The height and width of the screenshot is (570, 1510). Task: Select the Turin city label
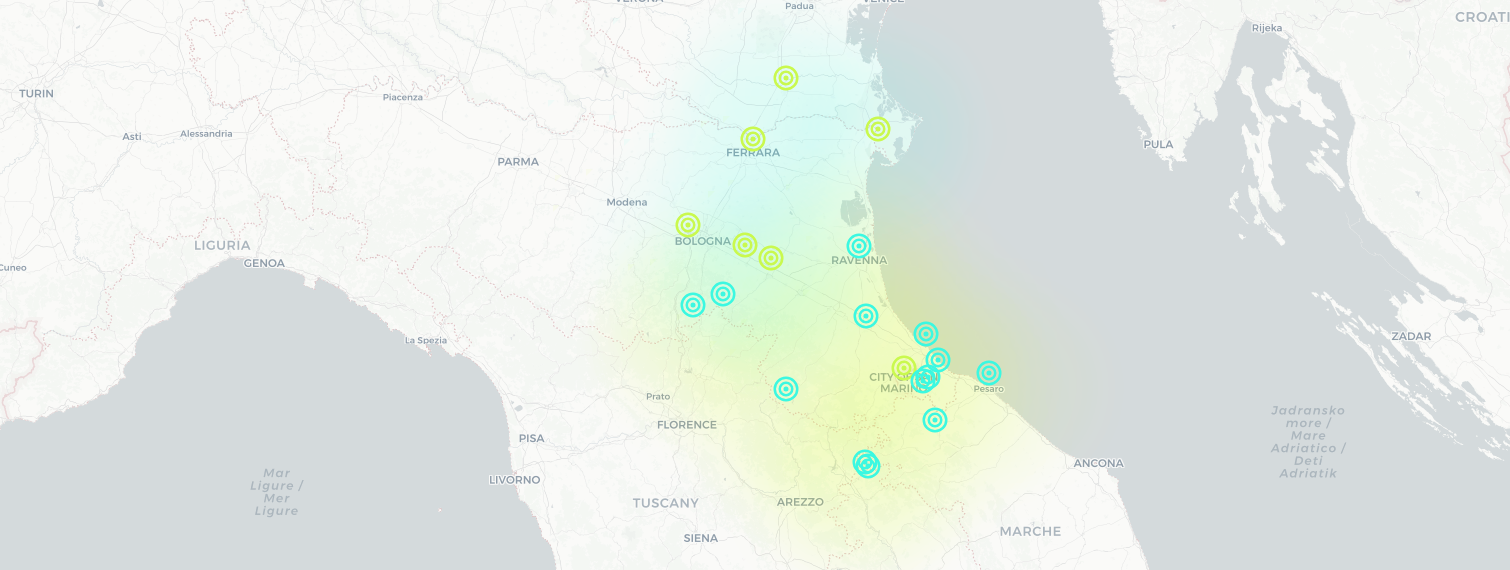tap(37, 94)
